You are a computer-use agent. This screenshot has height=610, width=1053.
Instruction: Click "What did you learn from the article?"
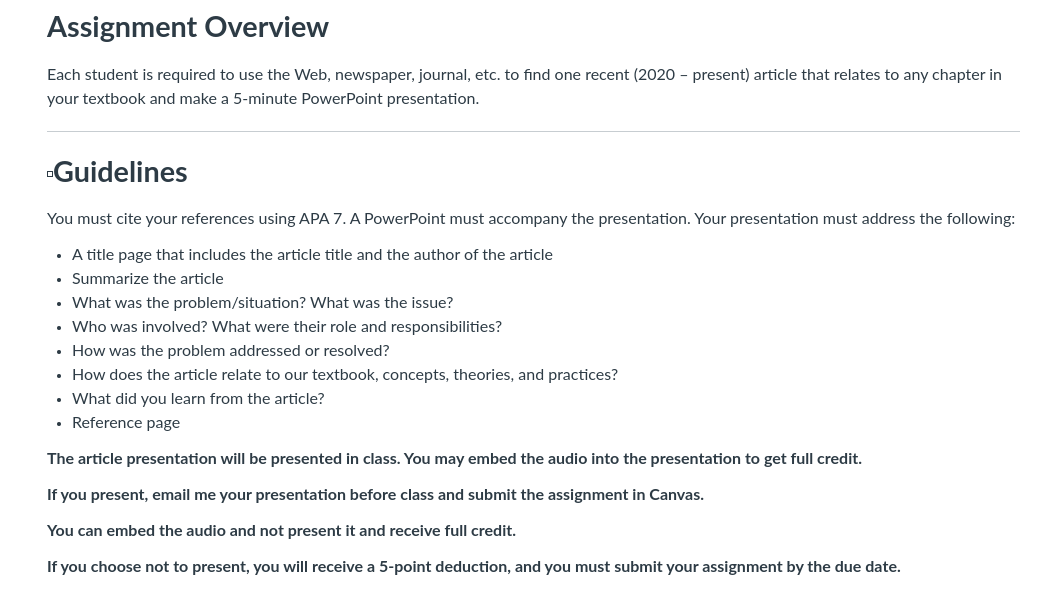coord(198,399)
